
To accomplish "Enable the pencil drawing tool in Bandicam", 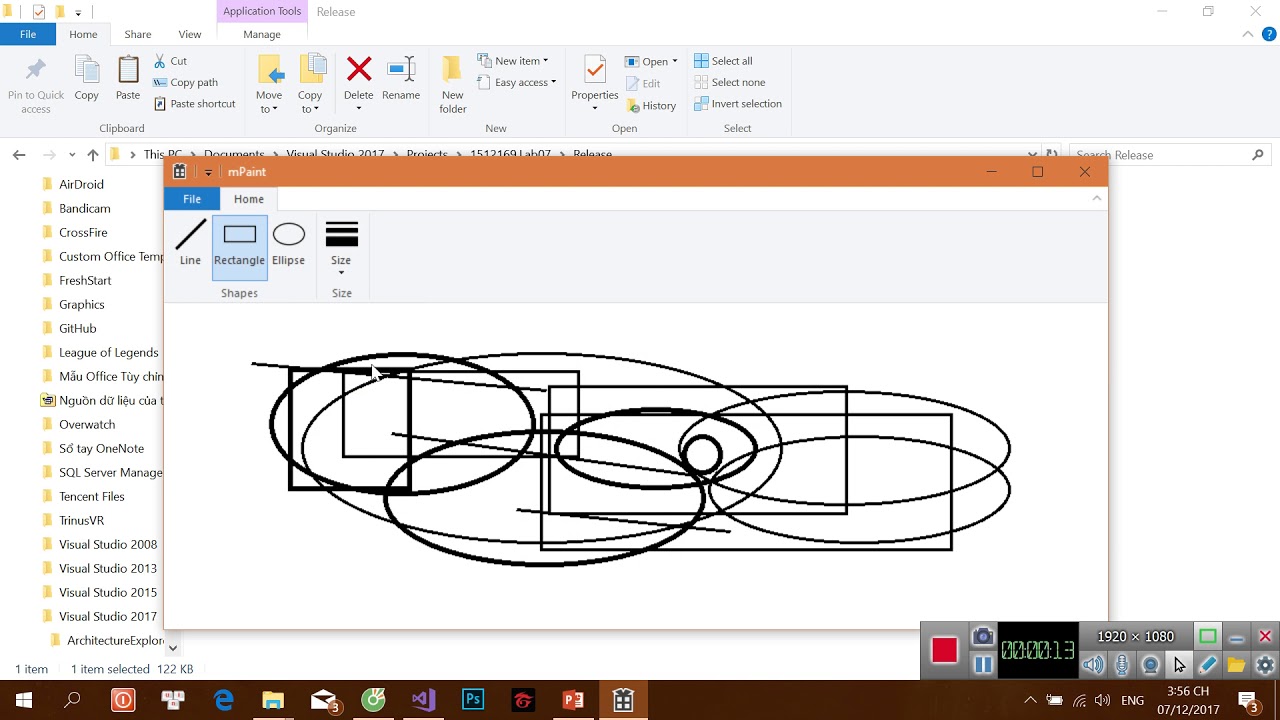I will 1208,664.
